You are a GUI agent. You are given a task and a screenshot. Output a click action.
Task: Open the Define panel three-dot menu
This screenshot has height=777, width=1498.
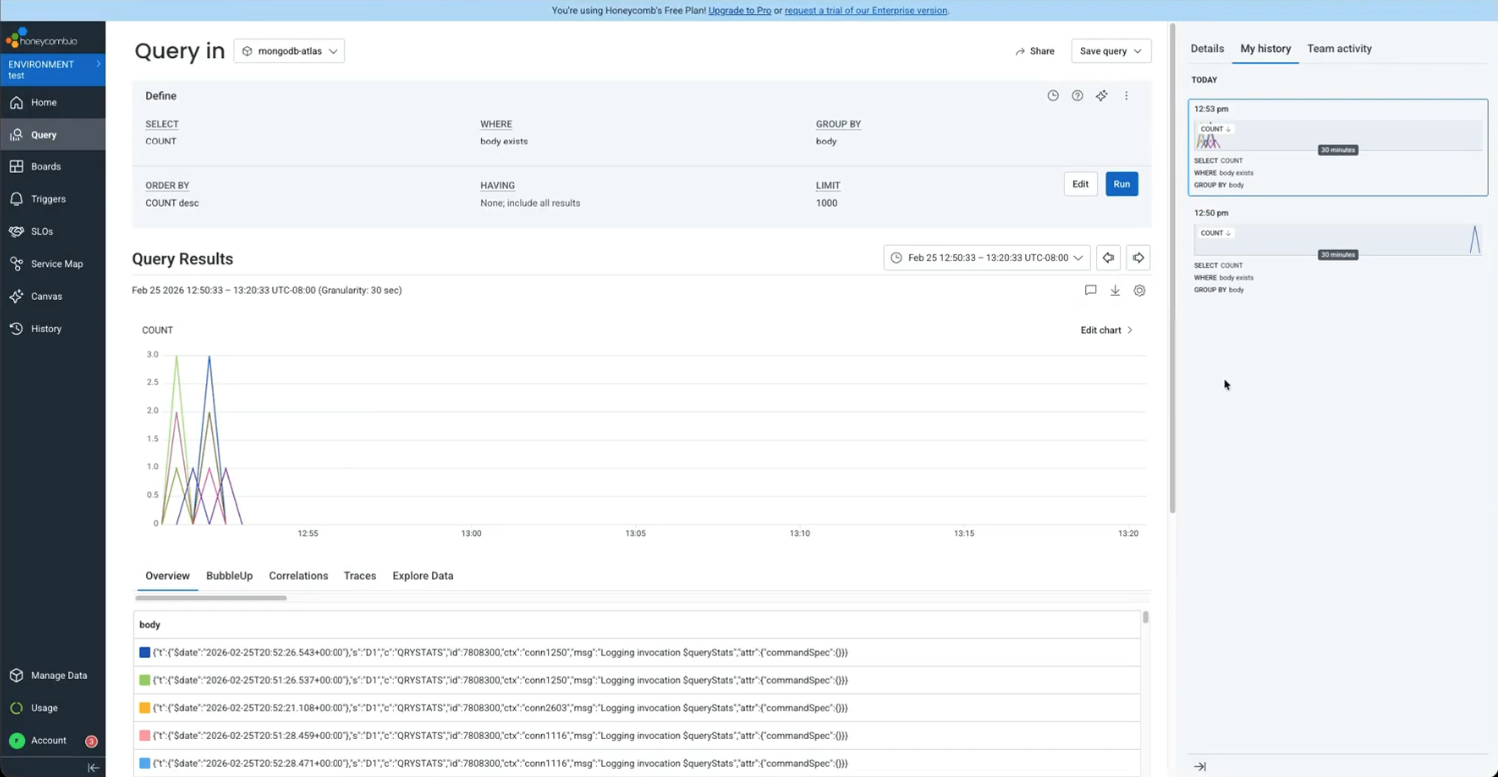coord(1126,96)
